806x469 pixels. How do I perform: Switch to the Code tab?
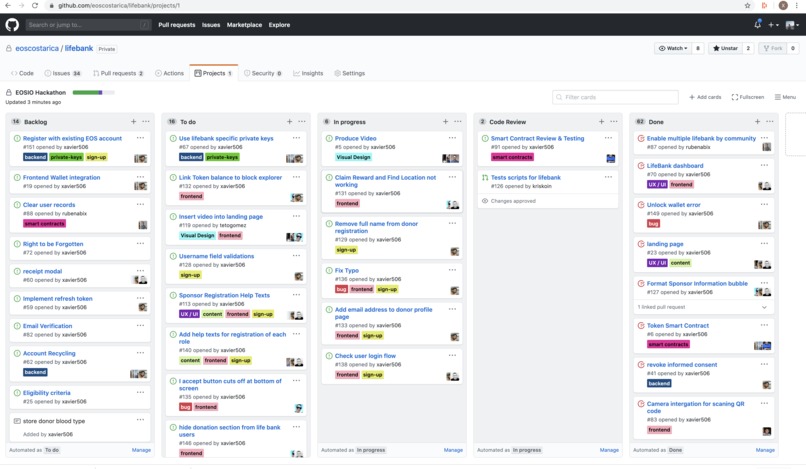pos(23,73)
